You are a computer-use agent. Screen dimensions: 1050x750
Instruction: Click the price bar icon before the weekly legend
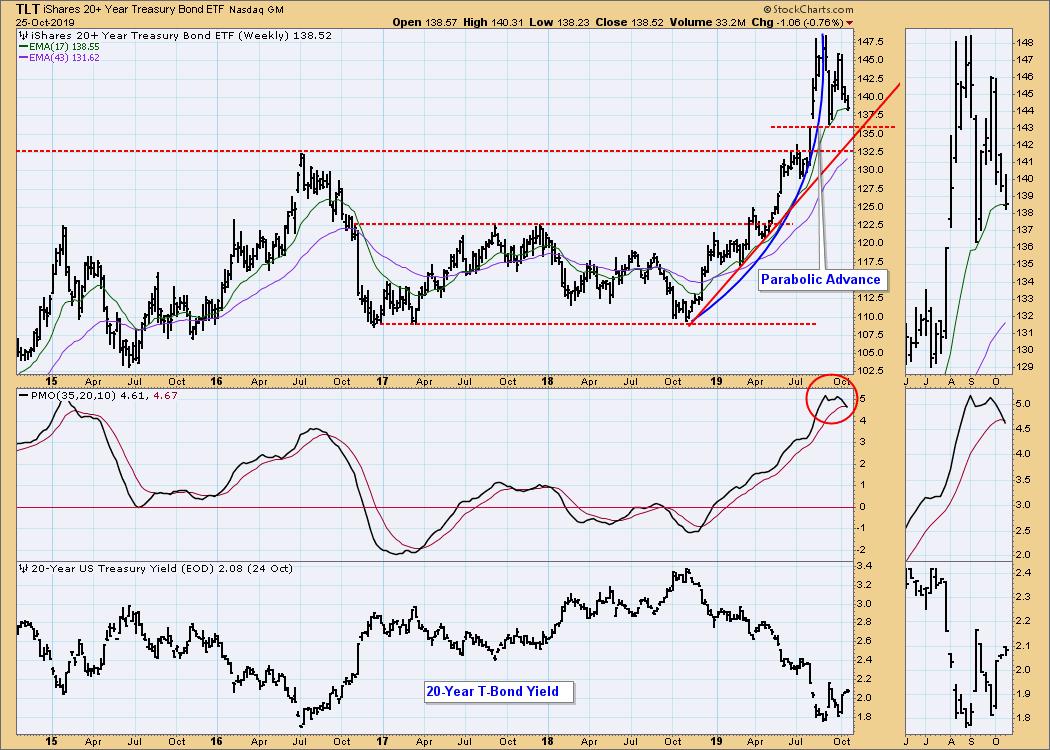(x=23, y=35)
